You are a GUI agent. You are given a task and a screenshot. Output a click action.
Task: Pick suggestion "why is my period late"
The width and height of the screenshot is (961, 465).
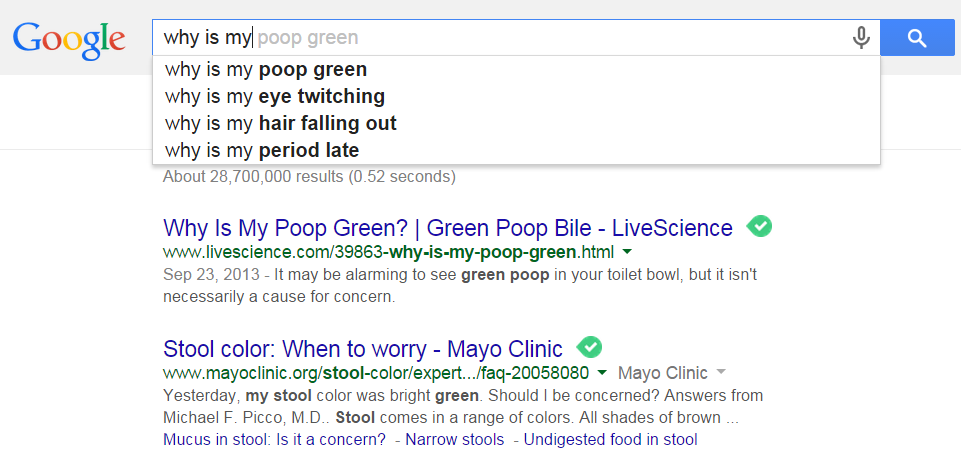[x=262, y=151]
